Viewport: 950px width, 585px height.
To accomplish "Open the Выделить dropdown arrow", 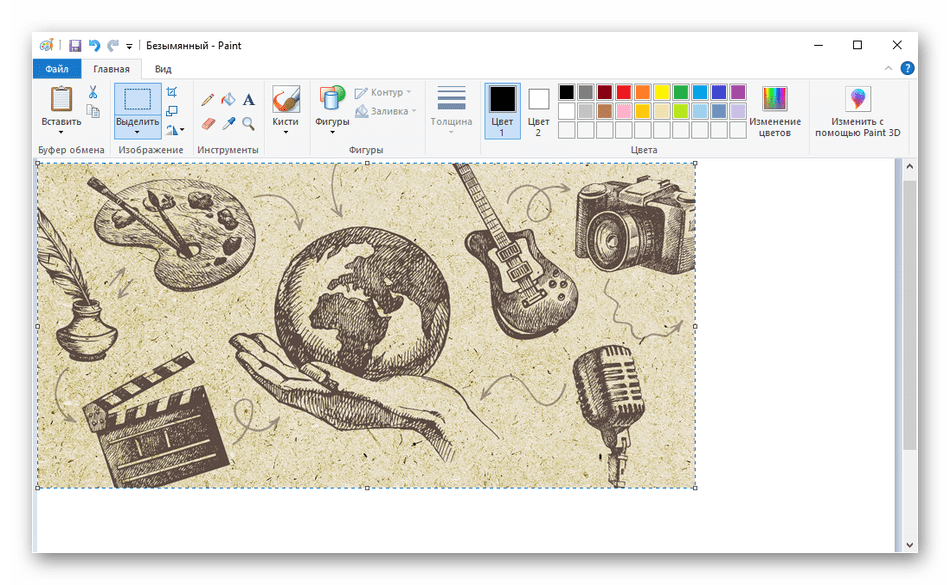I will point(137,132).
